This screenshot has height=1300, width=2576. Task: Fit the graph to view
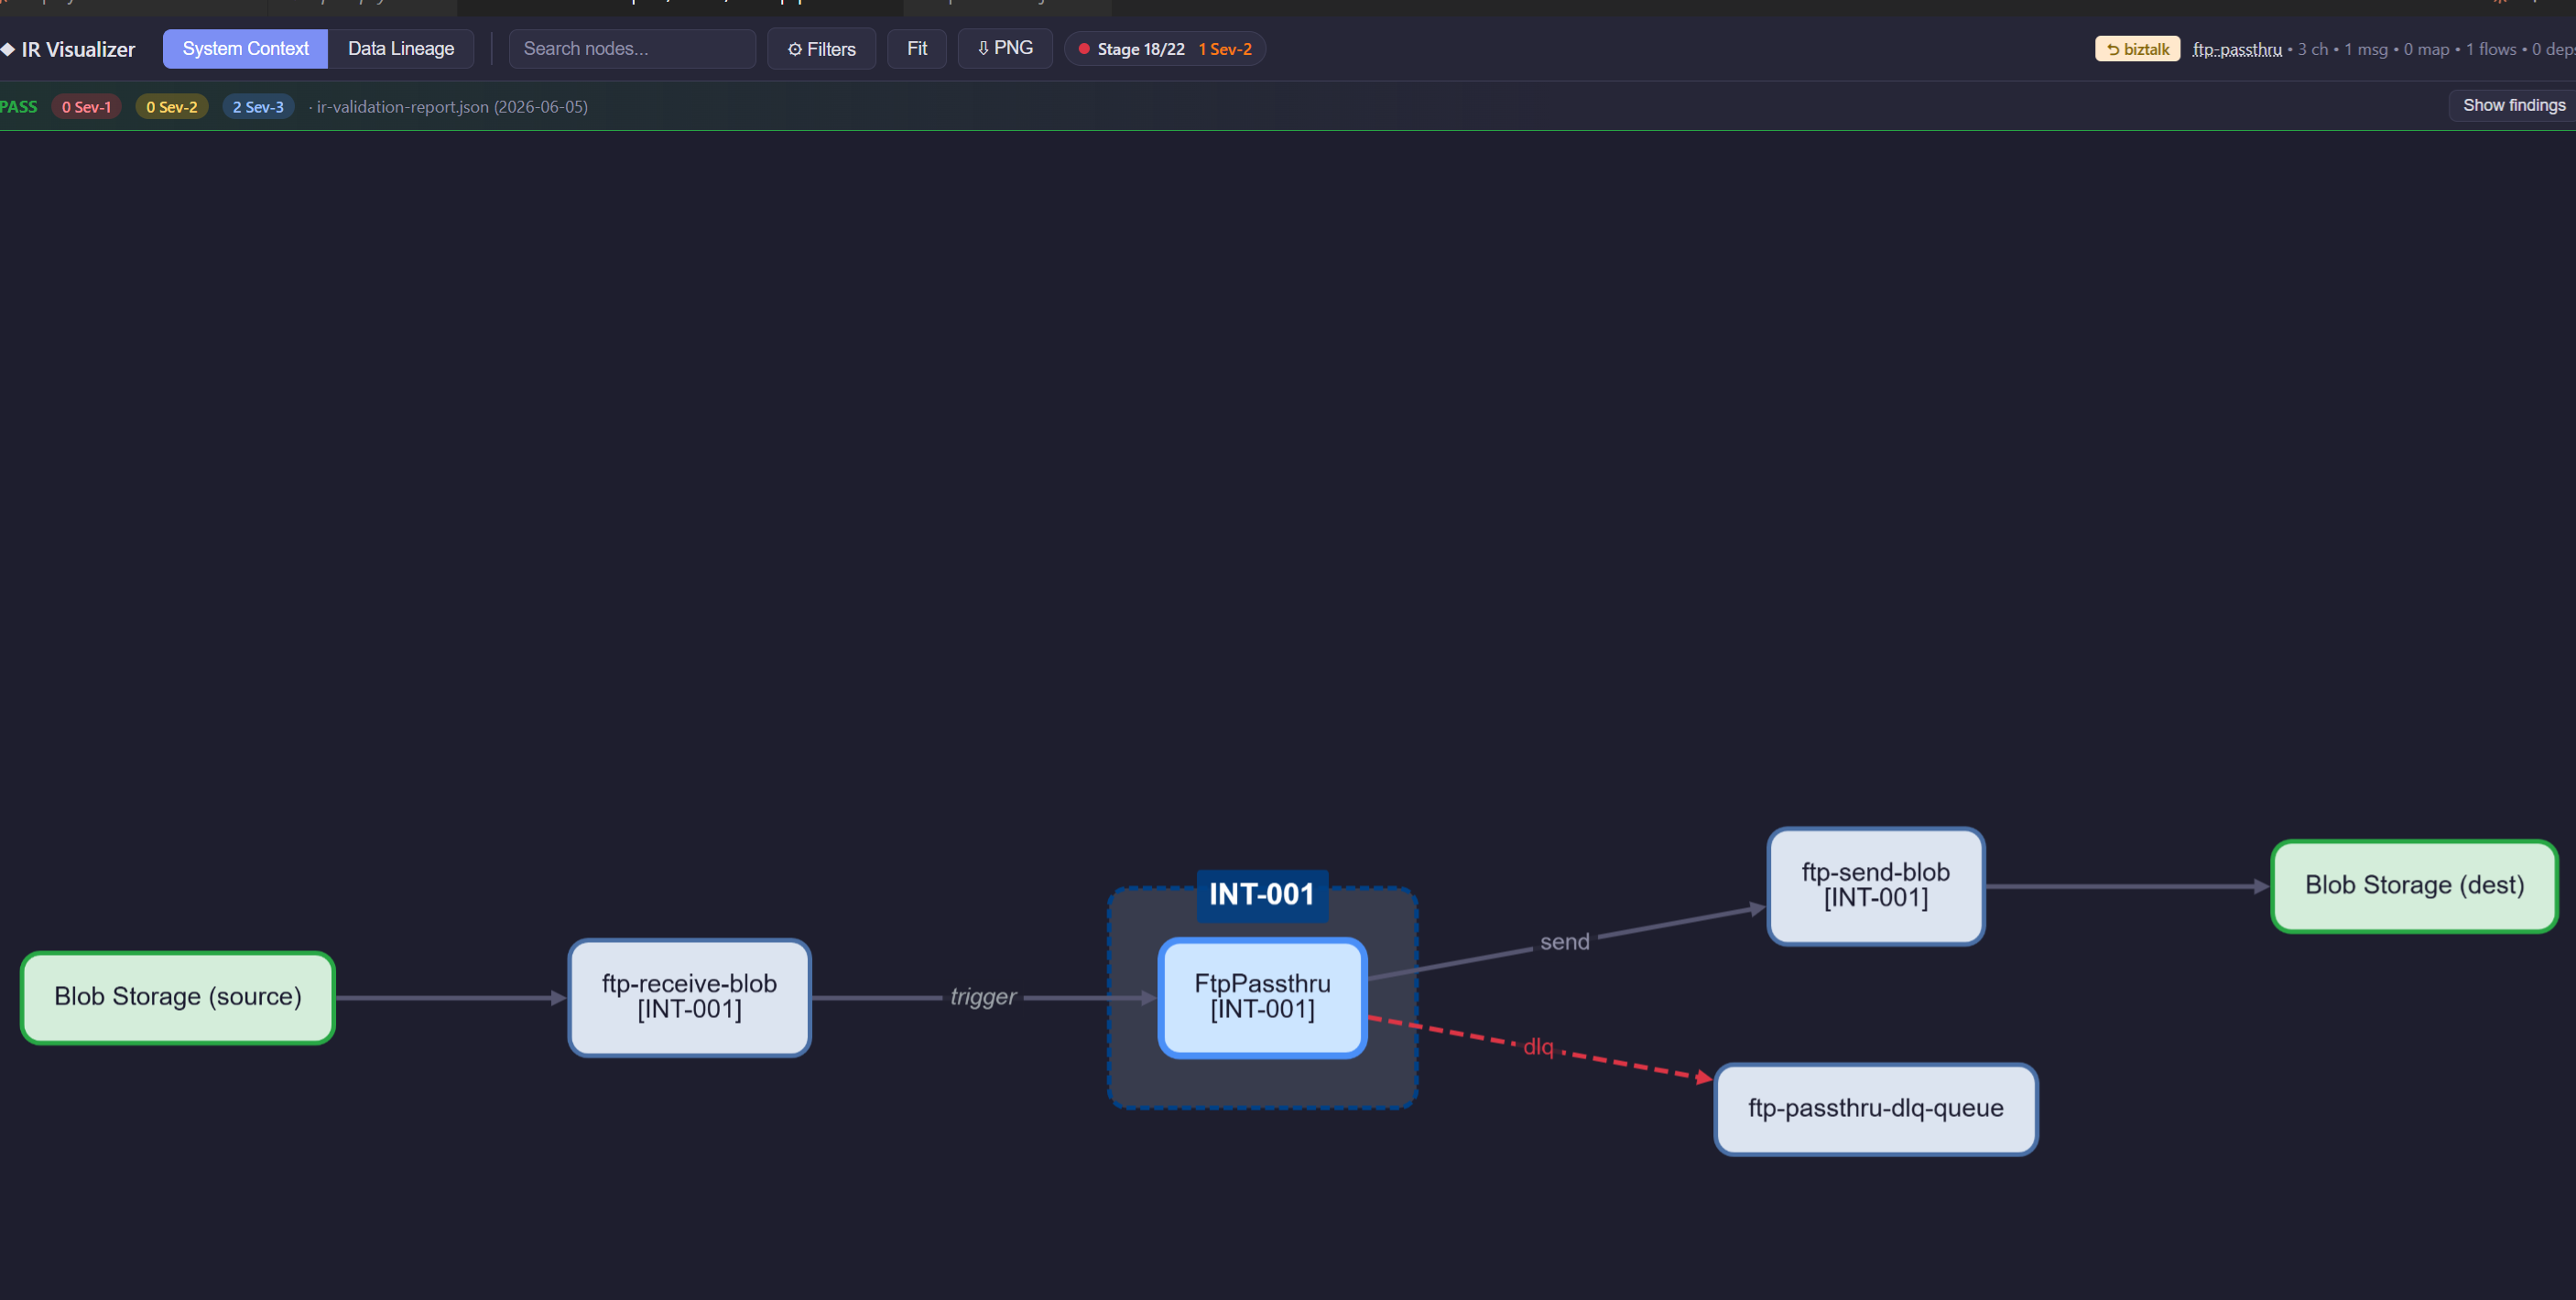[916, 48]
